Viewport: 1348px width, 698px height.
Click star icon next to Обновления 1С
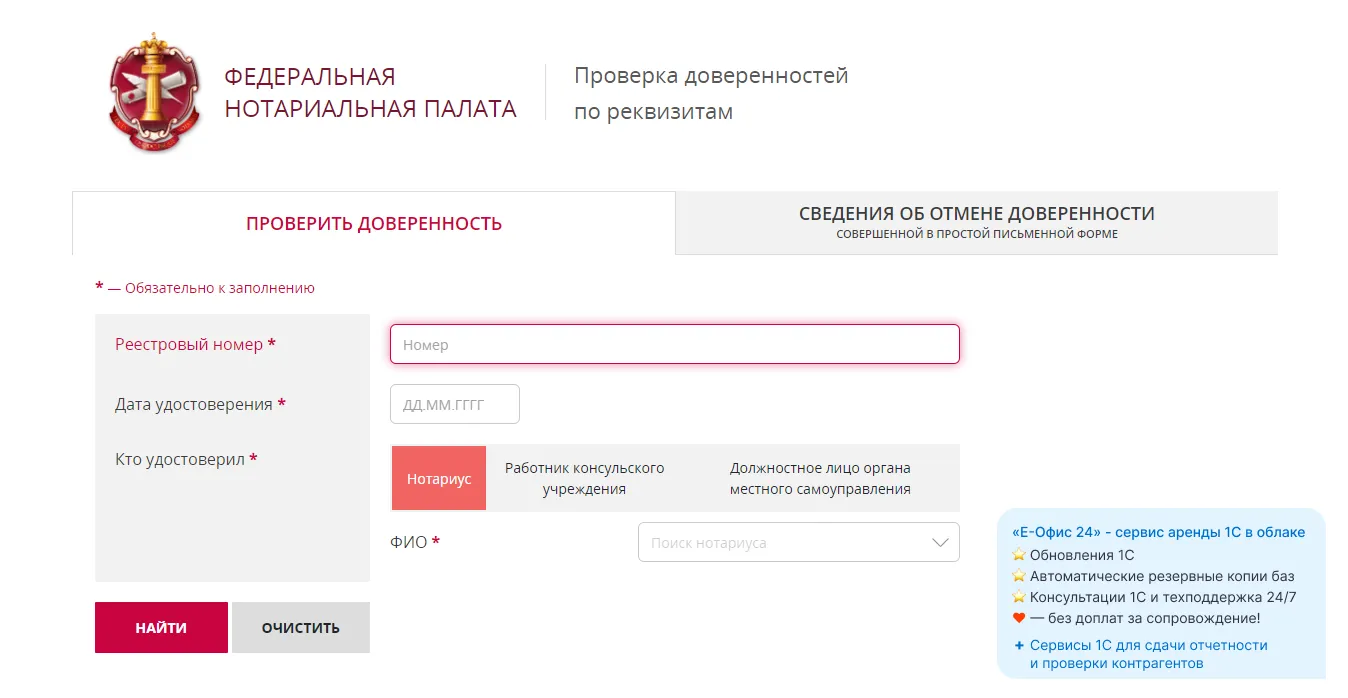click(1019, 555)
